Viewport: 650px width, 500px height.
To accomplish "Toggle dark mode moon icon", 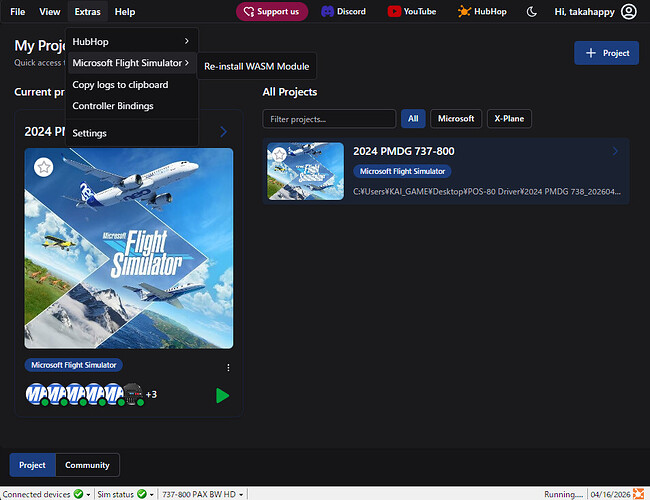I will point(531,12).
